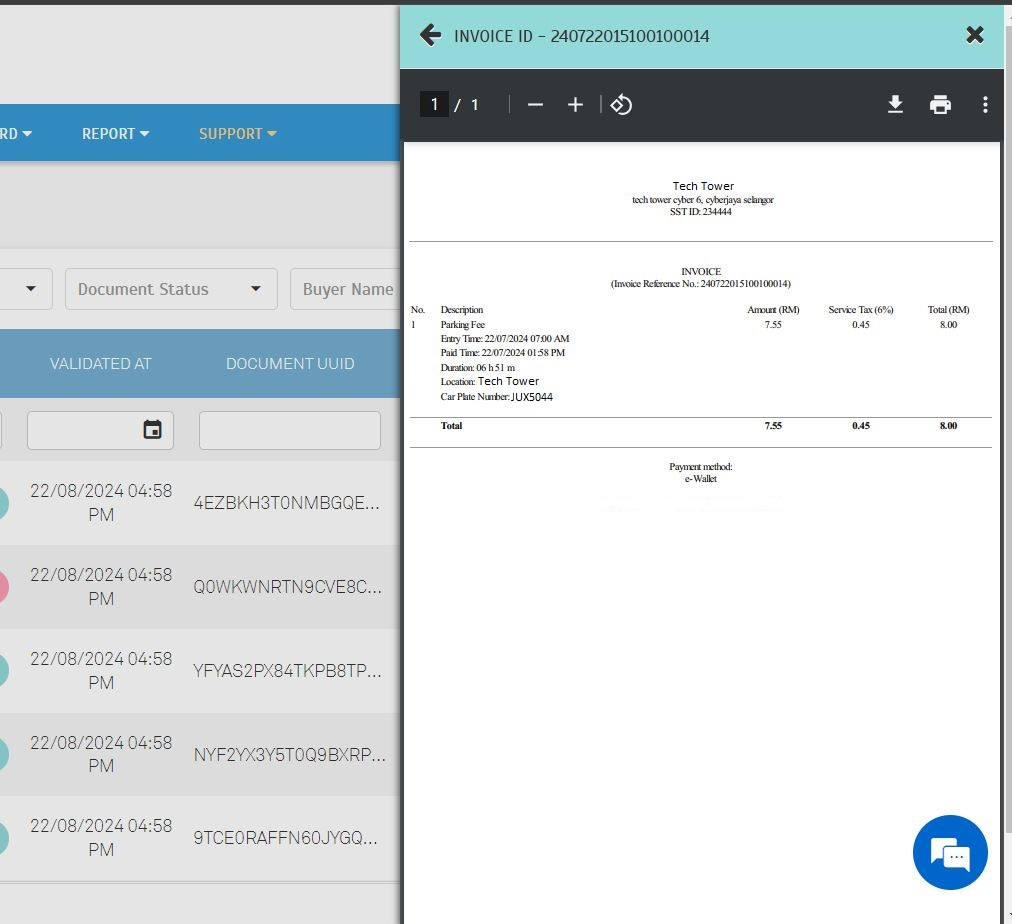Click the calendar icon in date filter
Viewport: 1012px width, 924px height.
tap(152, 430)
